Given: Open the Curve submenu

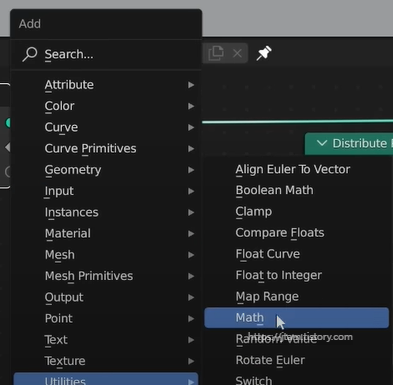Looking at the screenshot, I should 106,127.
